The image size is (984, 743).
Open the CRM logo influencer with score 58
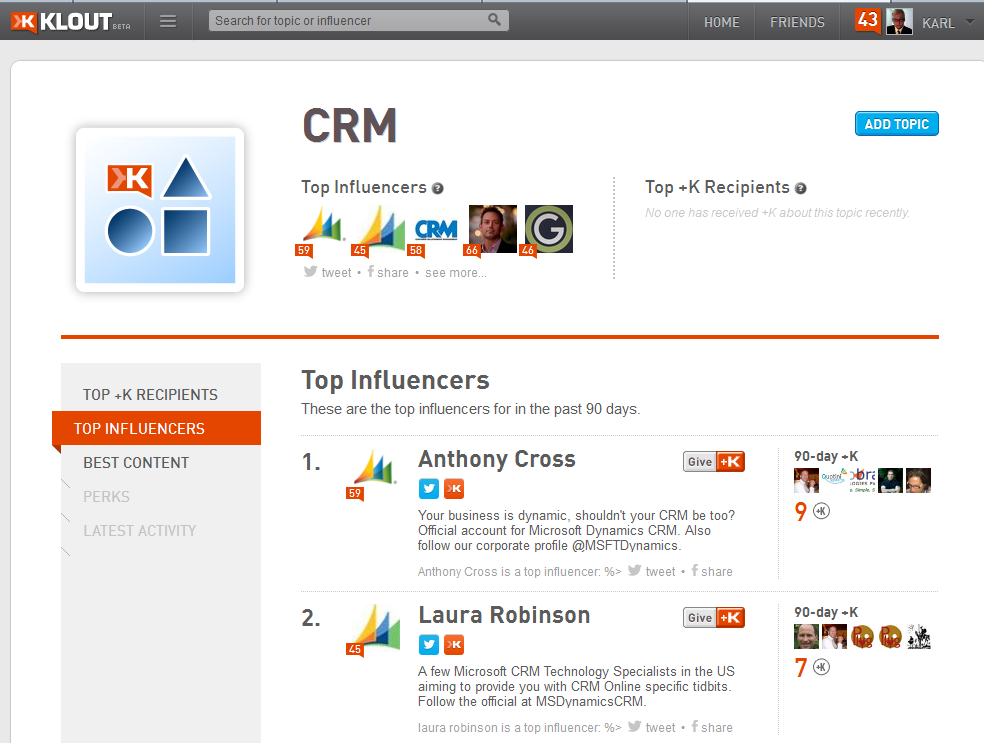(436, 230)
